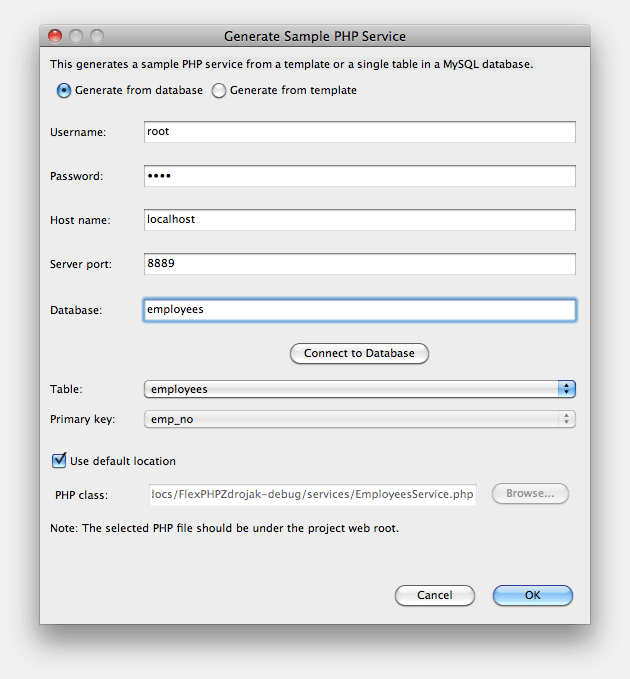
Task: Click the dialog description text about MySQL
Action: 291,64
